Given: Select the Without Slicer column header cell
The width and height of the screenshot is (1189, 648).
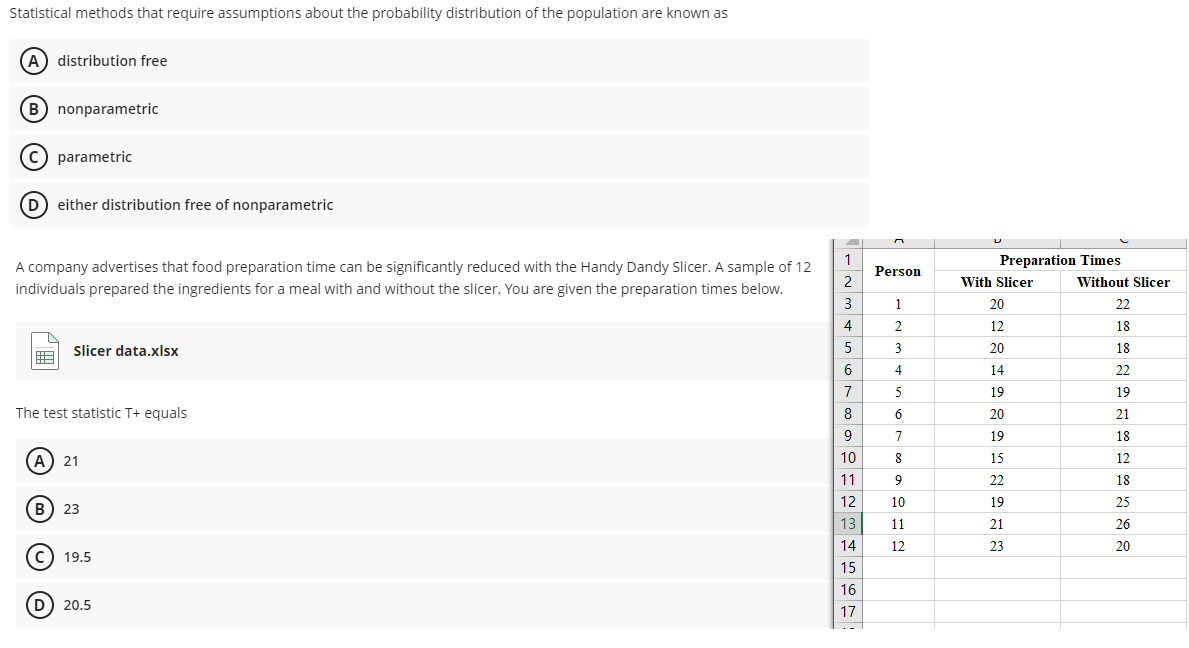Looking at the screenshot, I should 1123,282.
